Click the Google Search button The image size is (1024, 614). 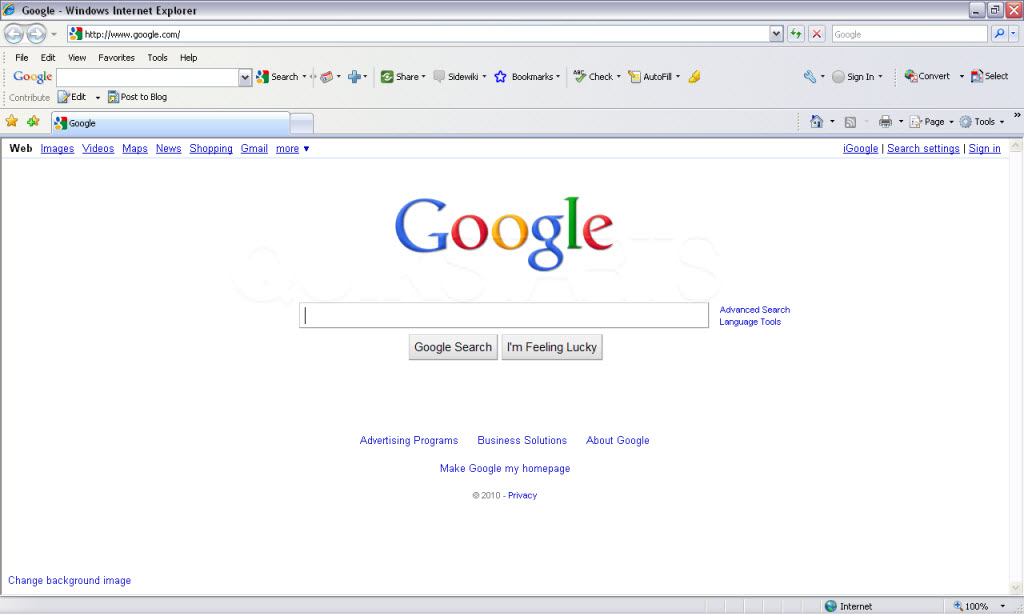pos(453,347)
